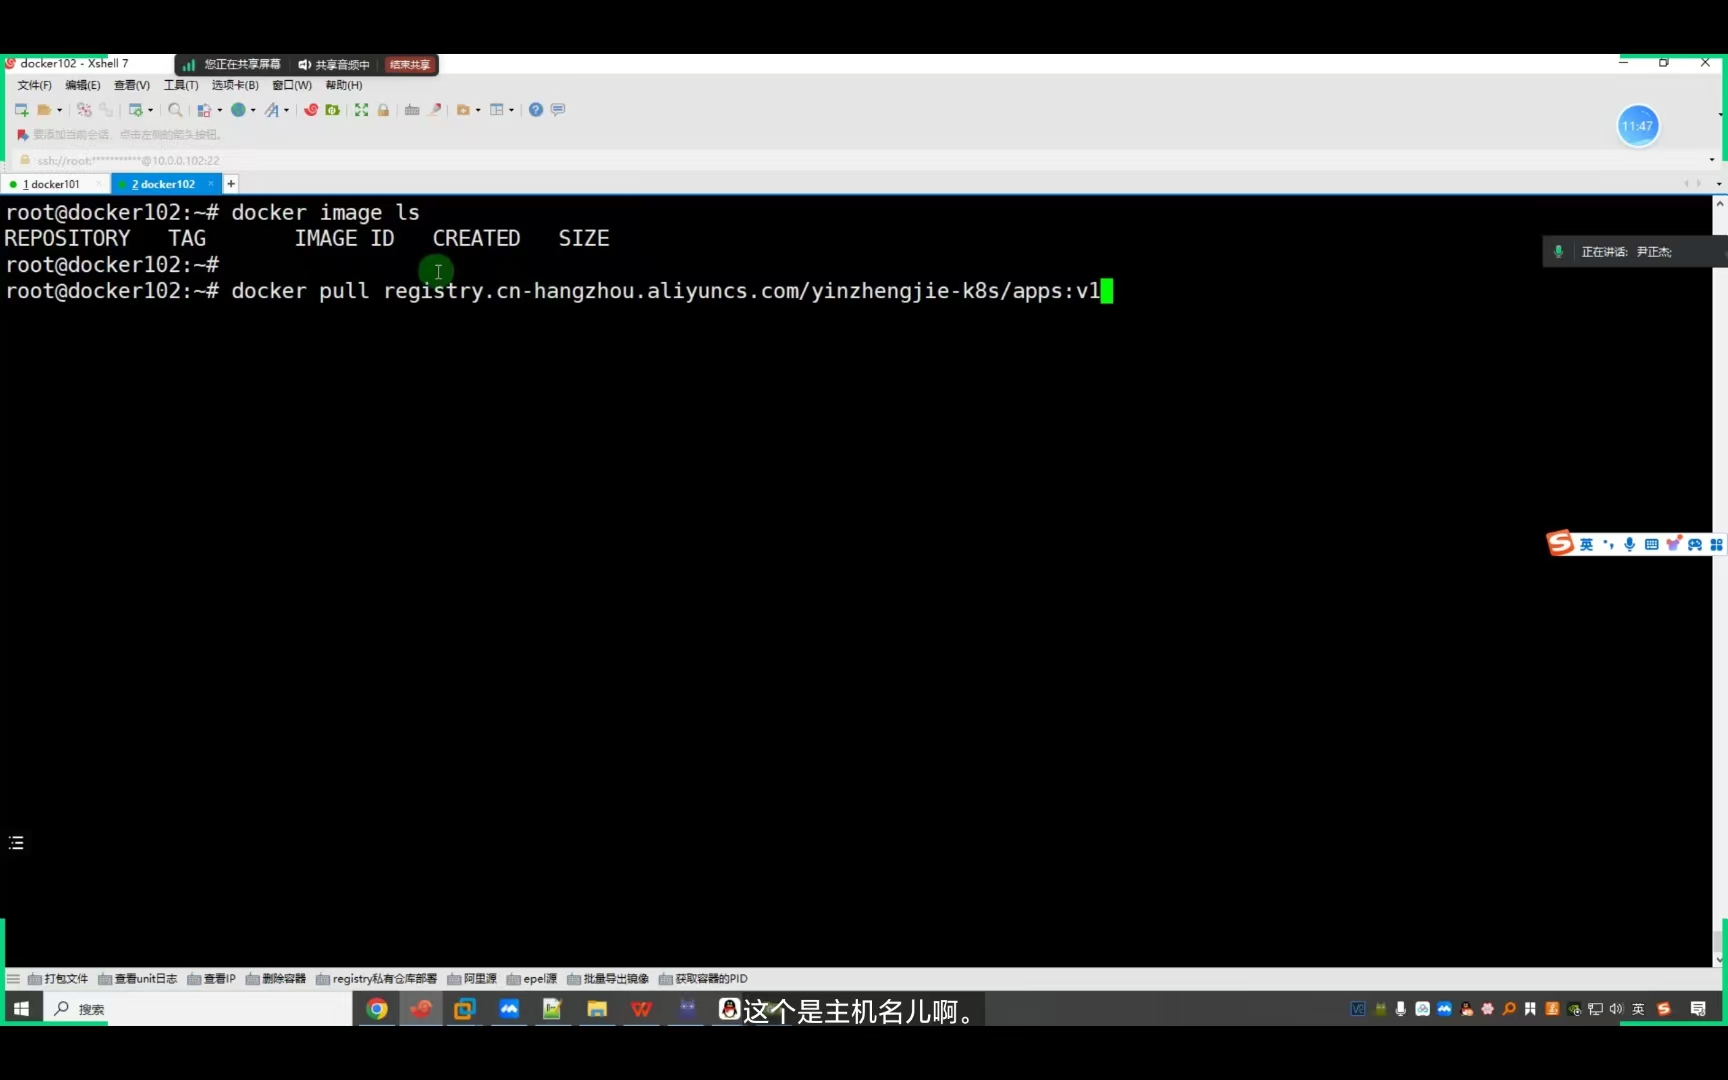
Task: Click the ssh address bar field
Action: coord(862,160)
